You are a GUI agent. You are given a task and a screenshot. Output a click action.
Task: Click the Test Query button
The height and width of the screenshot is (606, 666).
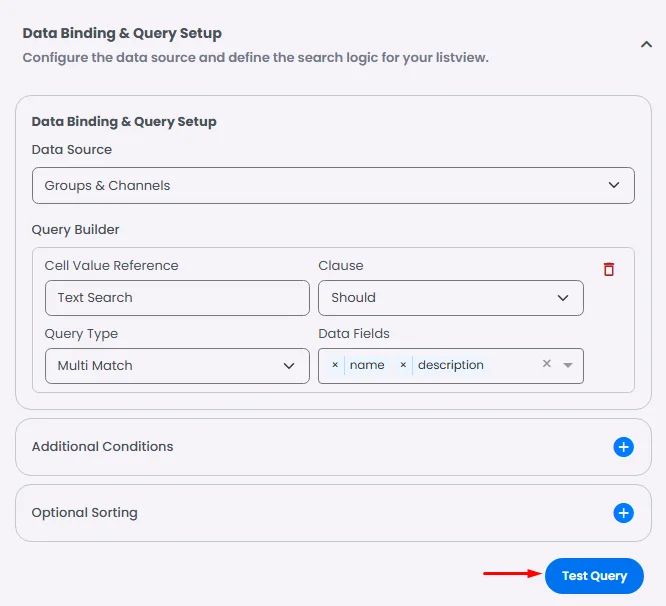click(x=594, y=576)
